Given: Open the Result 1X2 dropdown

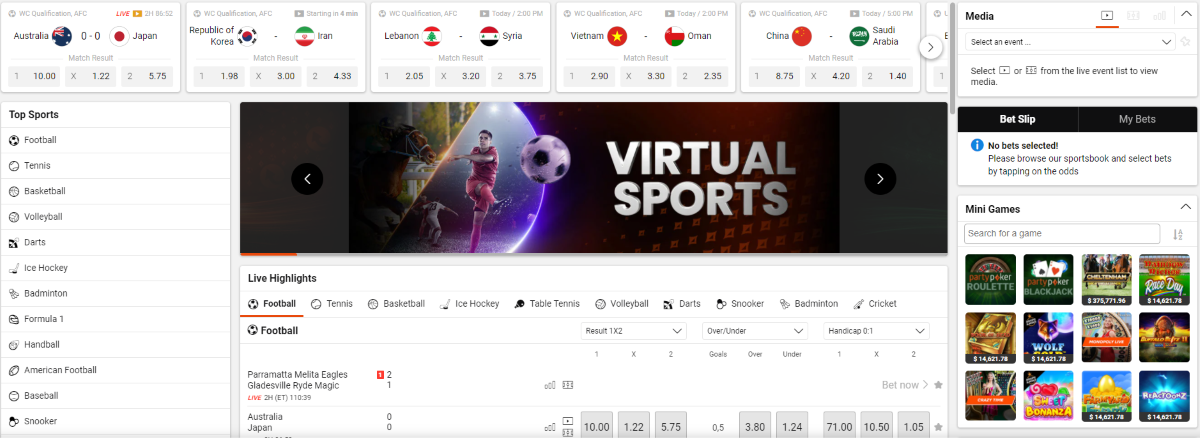Looking at the screenshot, I should tap(633, 331).
